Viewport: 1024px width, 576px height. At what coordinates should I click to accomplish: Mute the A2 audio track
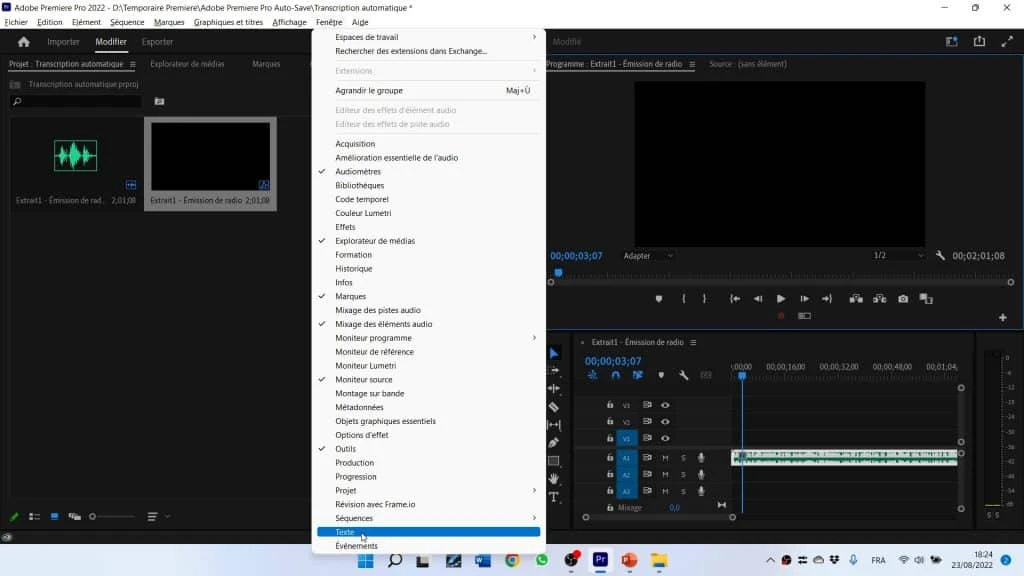point(665,475)
